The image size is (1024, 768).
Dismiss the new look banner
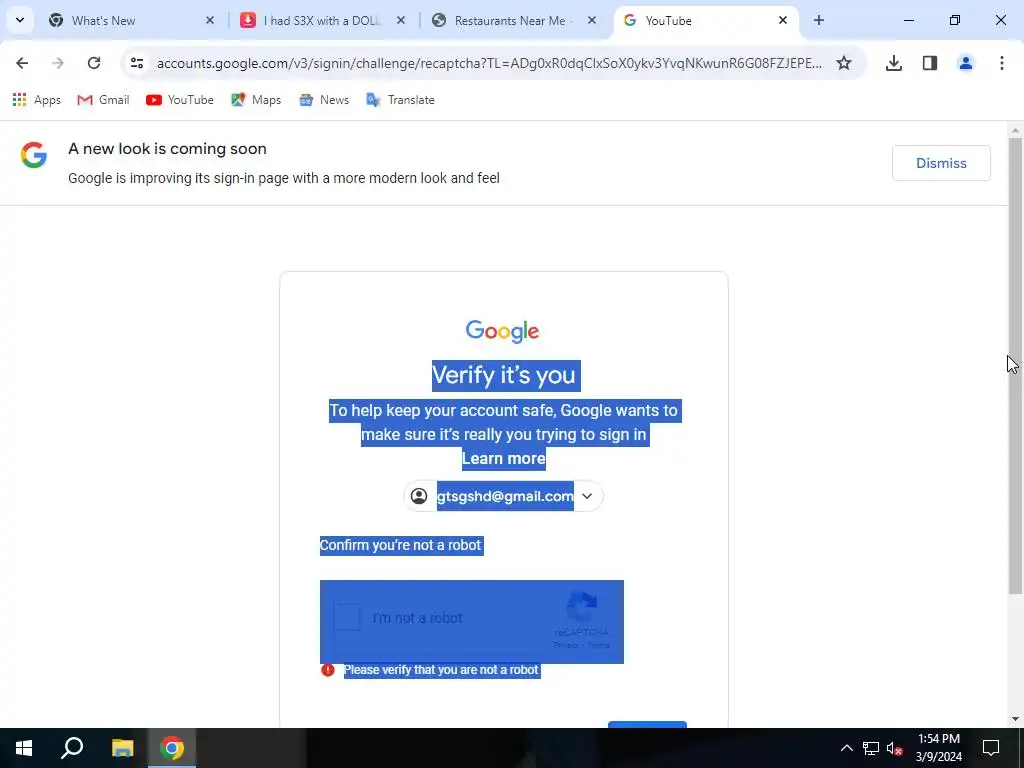[x=941, y=163]
